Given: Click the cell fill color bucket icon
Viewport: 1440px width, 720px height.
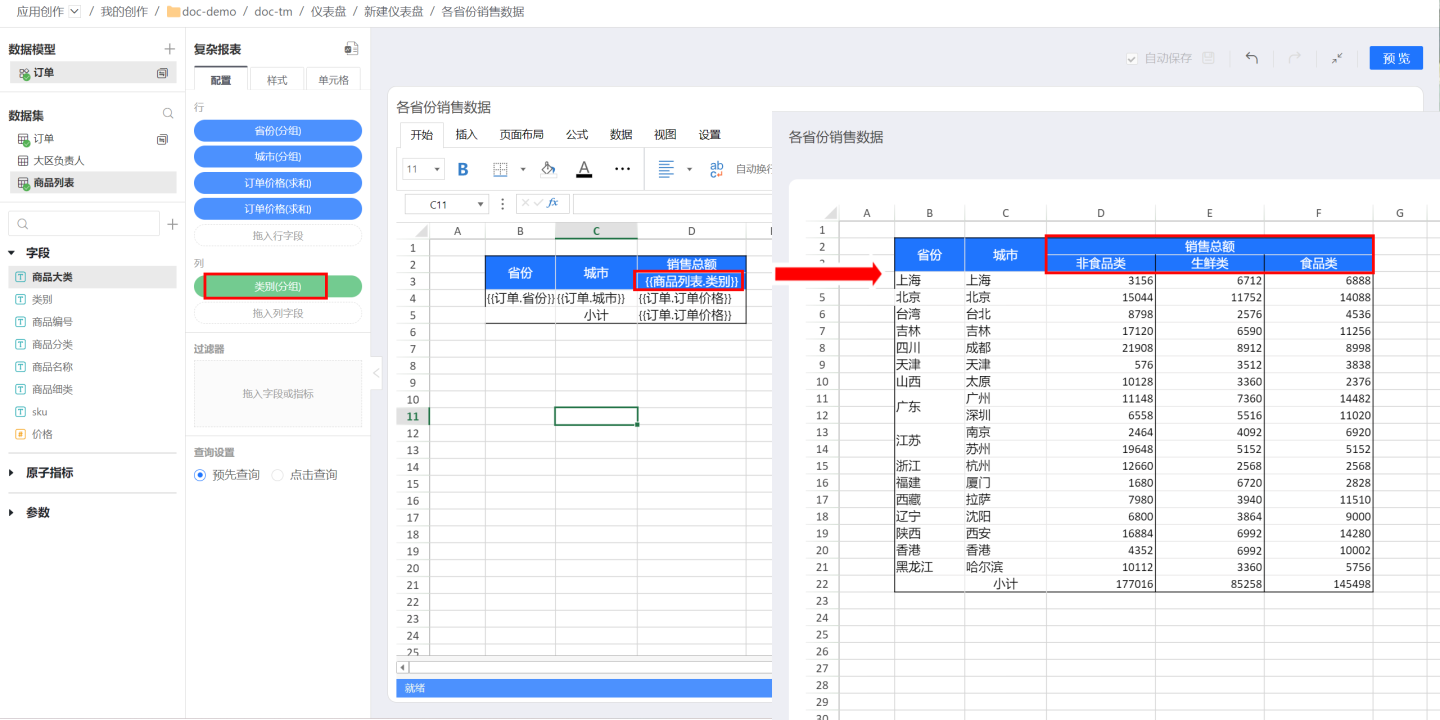Looking at the screenshot, I should (x=548, y=169).
